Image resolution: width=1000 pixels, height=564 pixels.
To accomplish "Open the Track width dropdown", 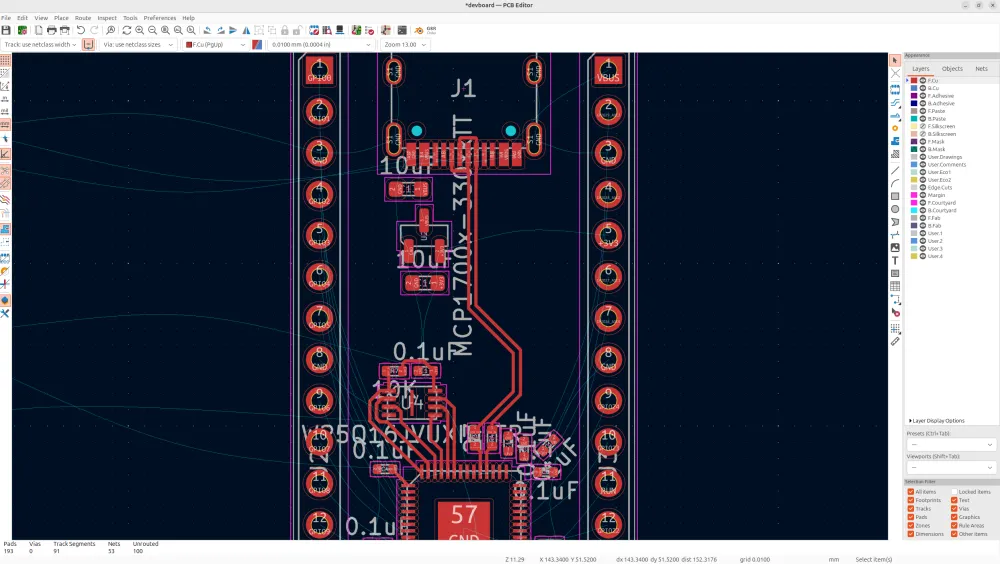I will [x=40, y=45].
